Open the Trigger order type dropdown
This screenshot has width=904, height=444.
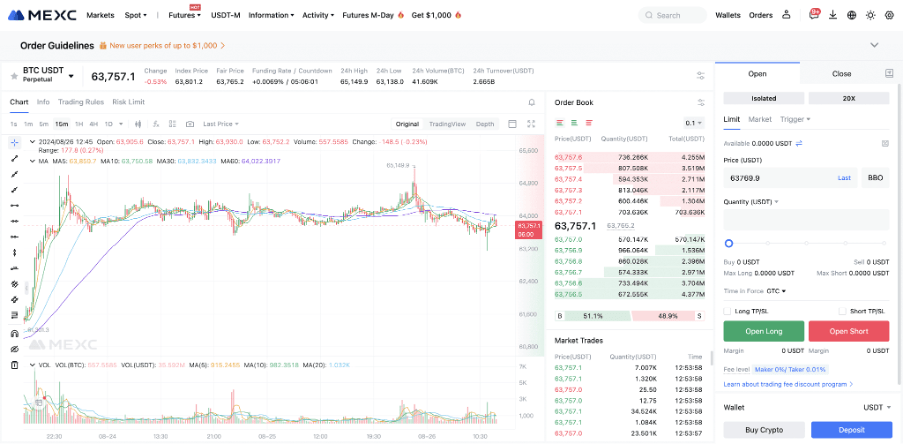point(795,119)
